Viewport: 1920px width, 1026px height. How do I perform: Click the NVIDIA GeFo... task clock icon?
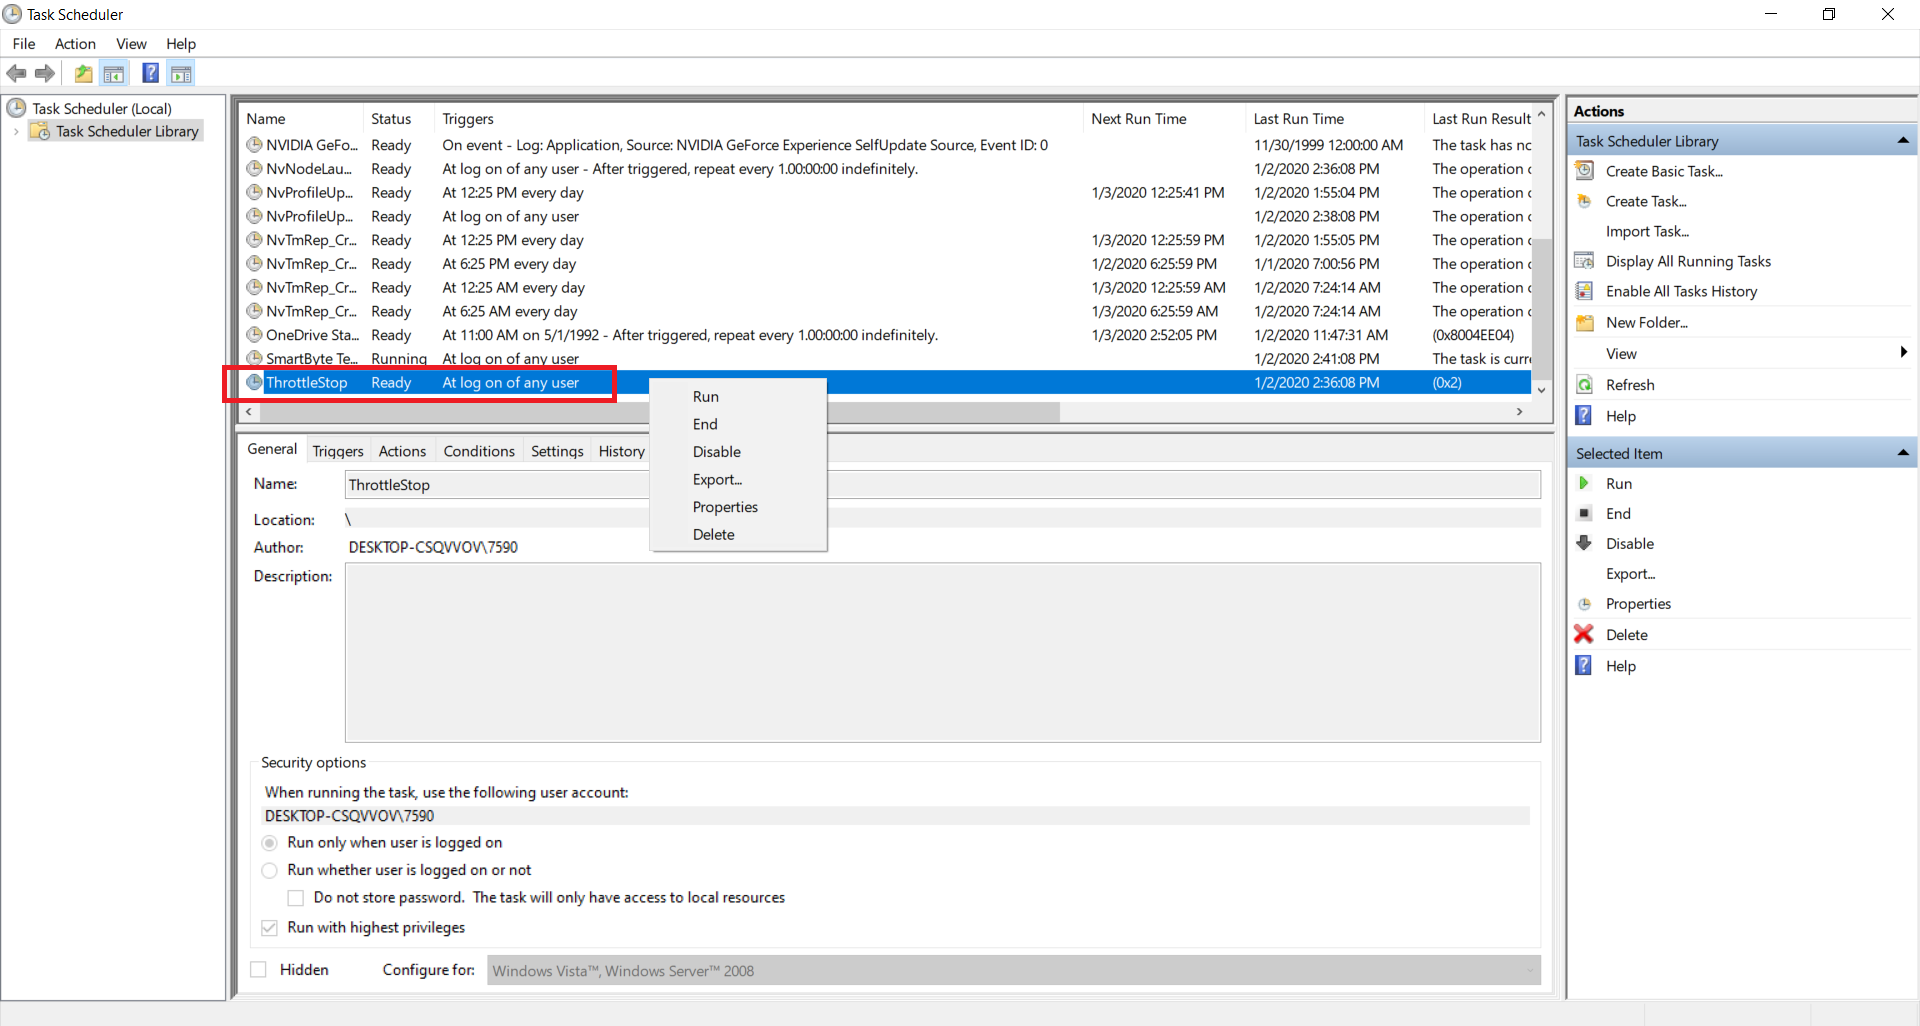pyautogui.click(x=255, y=145)
